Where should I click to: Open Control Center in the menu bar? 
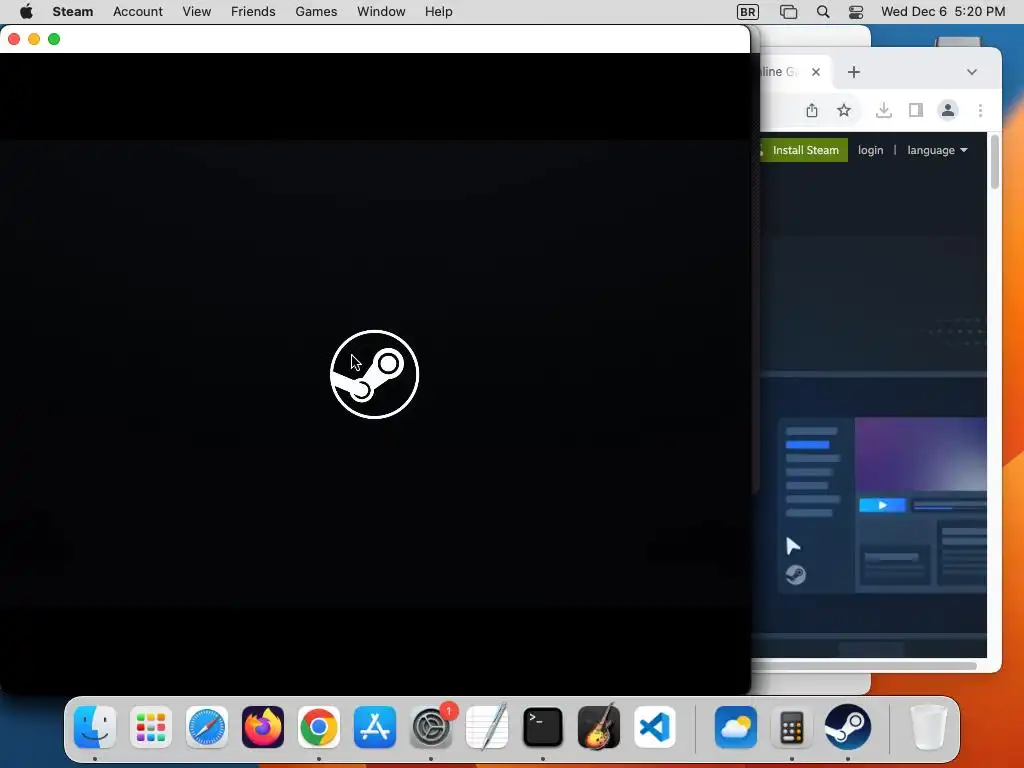coord(856,12)
